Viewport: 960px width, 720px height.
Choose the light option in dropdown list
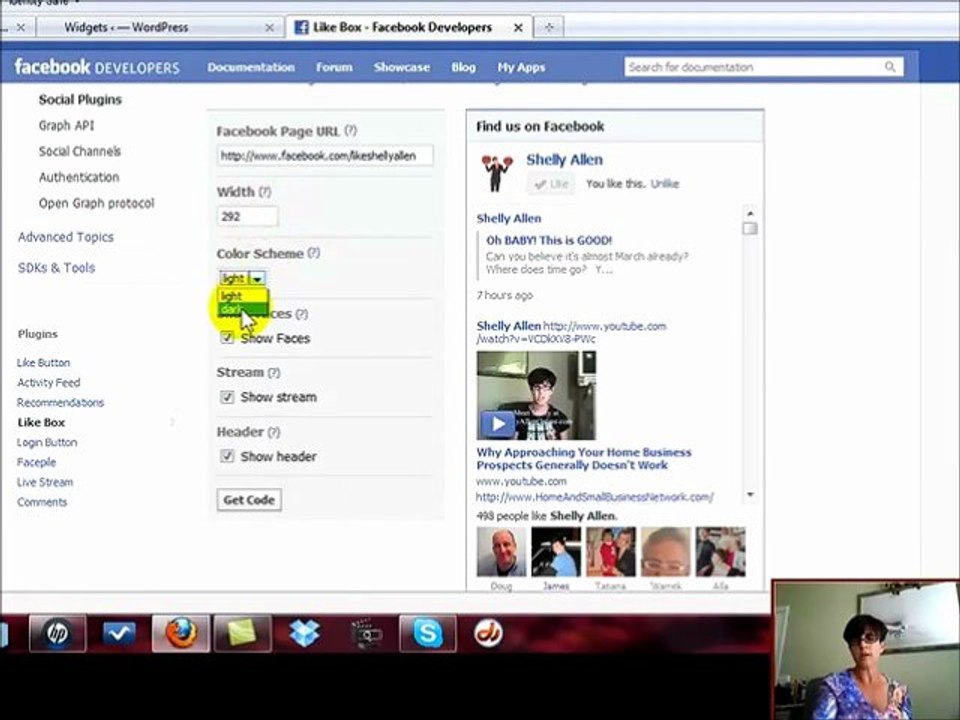pos(243,296)
